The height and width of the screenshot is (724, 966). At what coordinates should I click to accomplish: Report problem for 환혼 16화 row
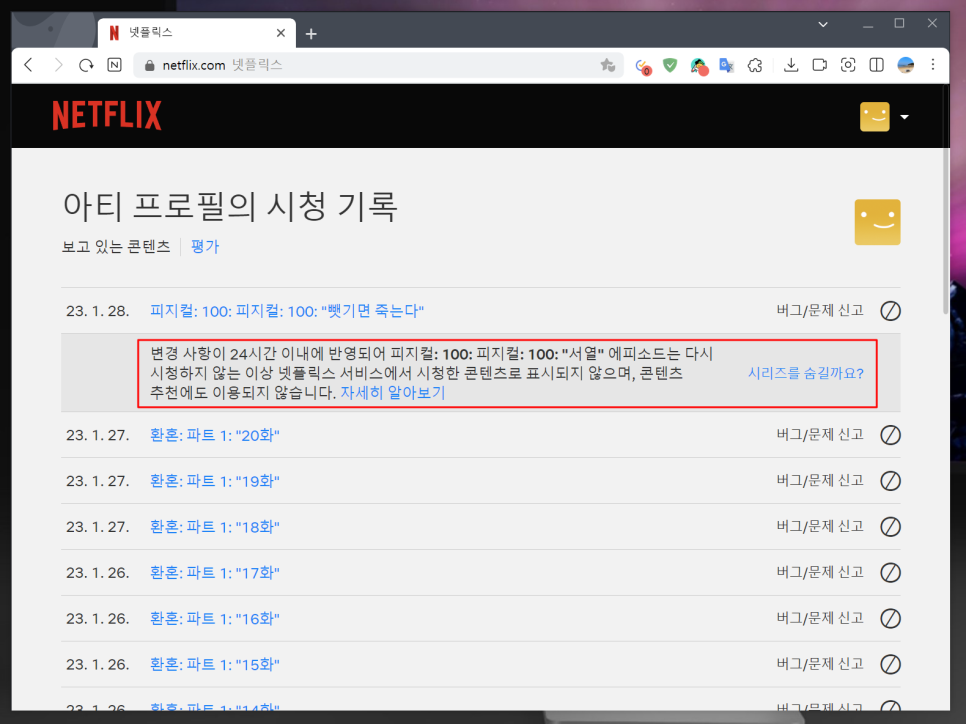tap(820, 617)
